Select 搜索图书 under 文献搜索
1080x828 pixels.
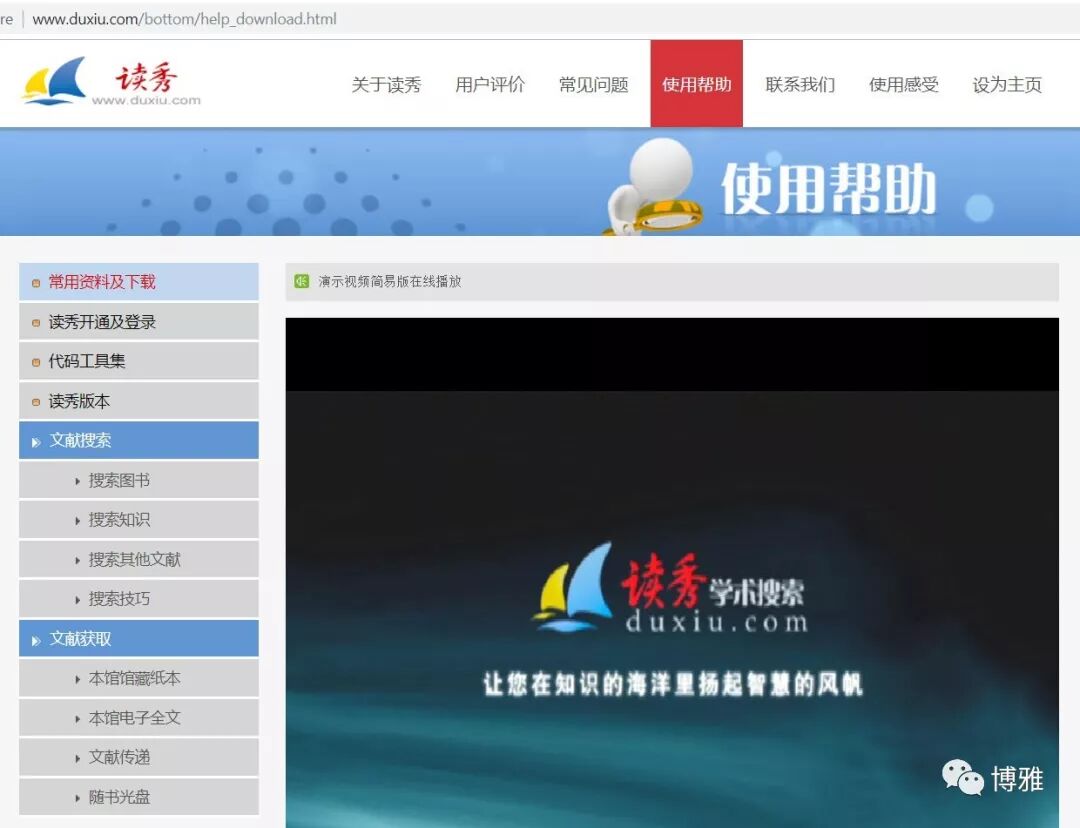click(119, 480)
